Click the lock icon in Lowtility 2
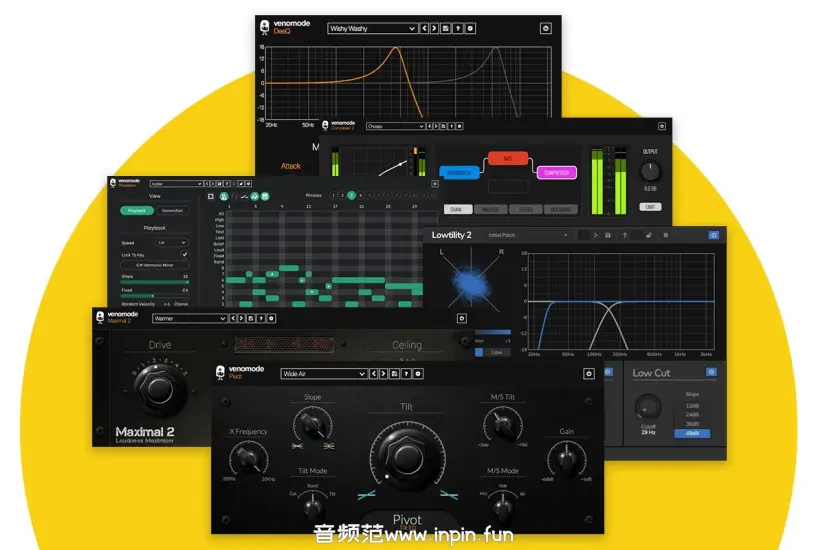Screen dimensions: 825x550 649,235
